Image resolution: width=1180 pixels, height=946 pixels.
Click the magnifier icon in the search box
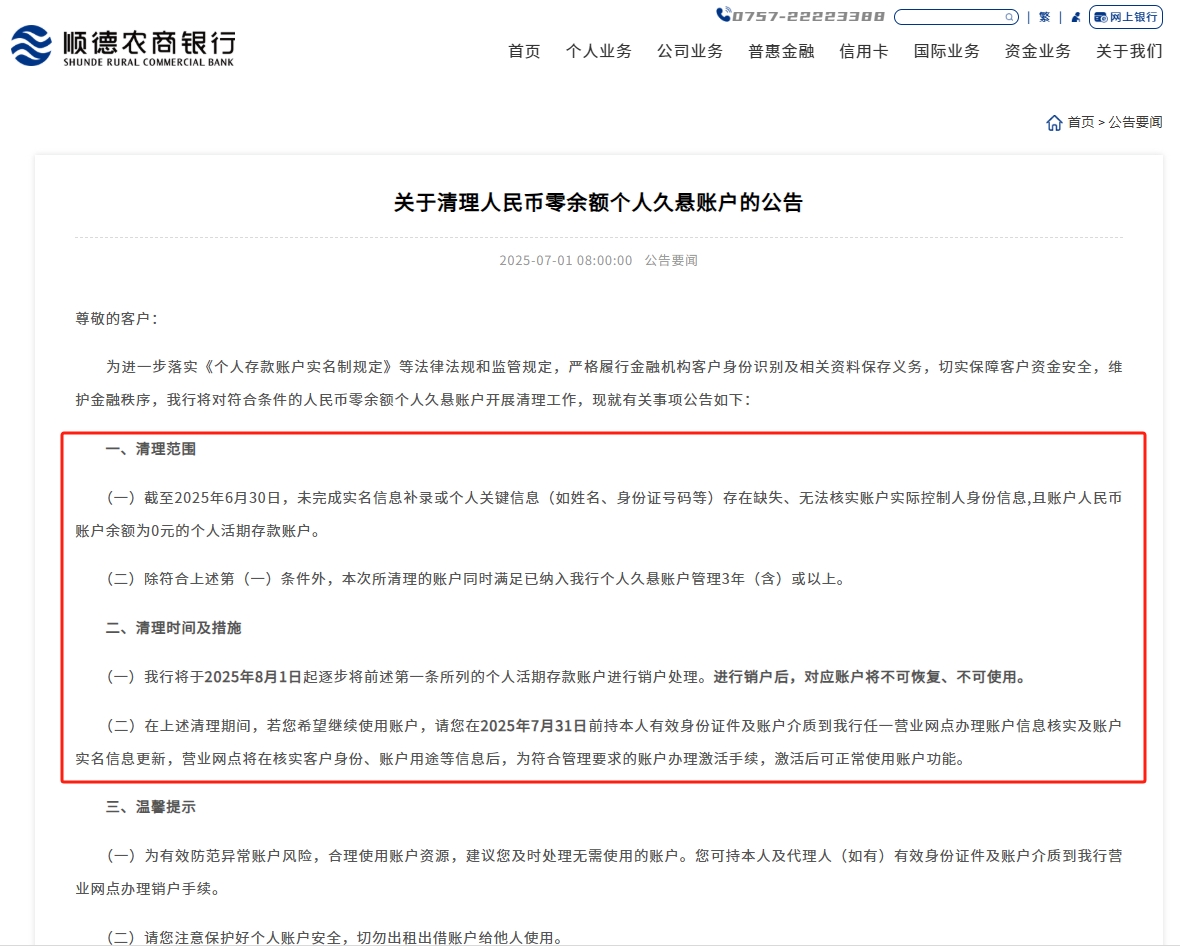(x=1010, y=16)
